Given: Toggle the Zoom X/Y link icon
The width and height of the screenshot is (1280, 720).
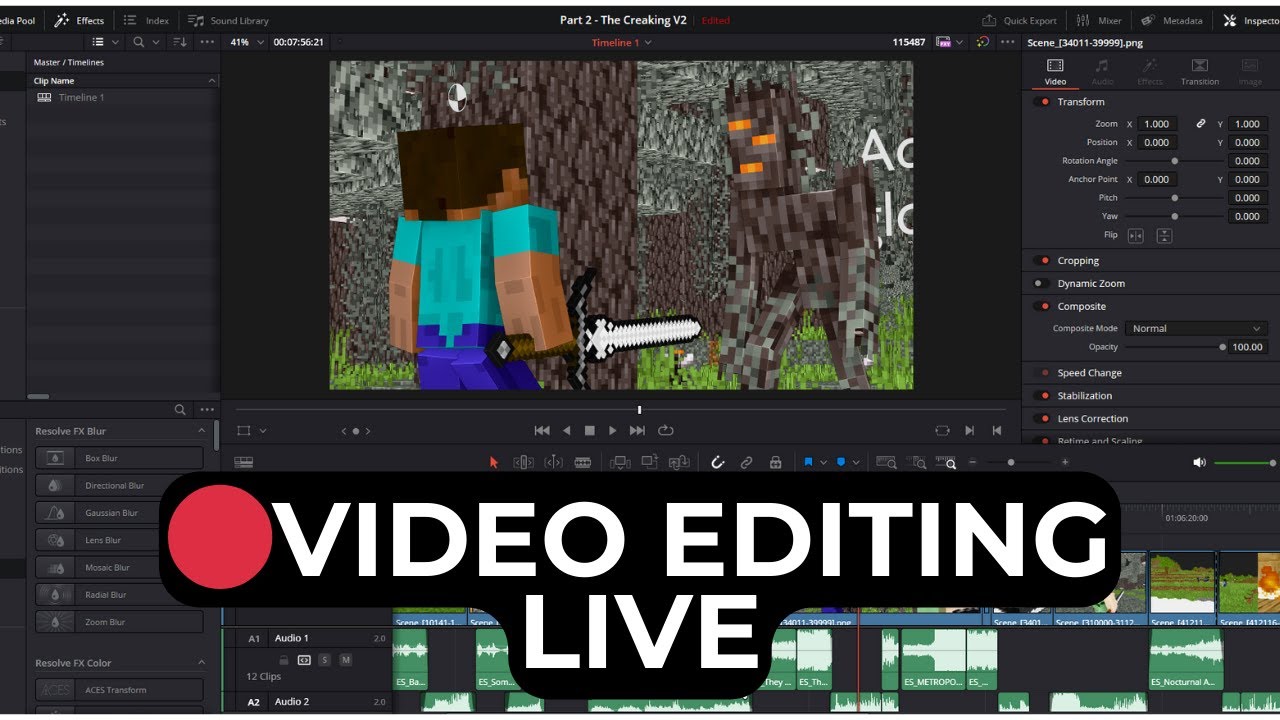Looking at the screenshot, I should 1201,124.
